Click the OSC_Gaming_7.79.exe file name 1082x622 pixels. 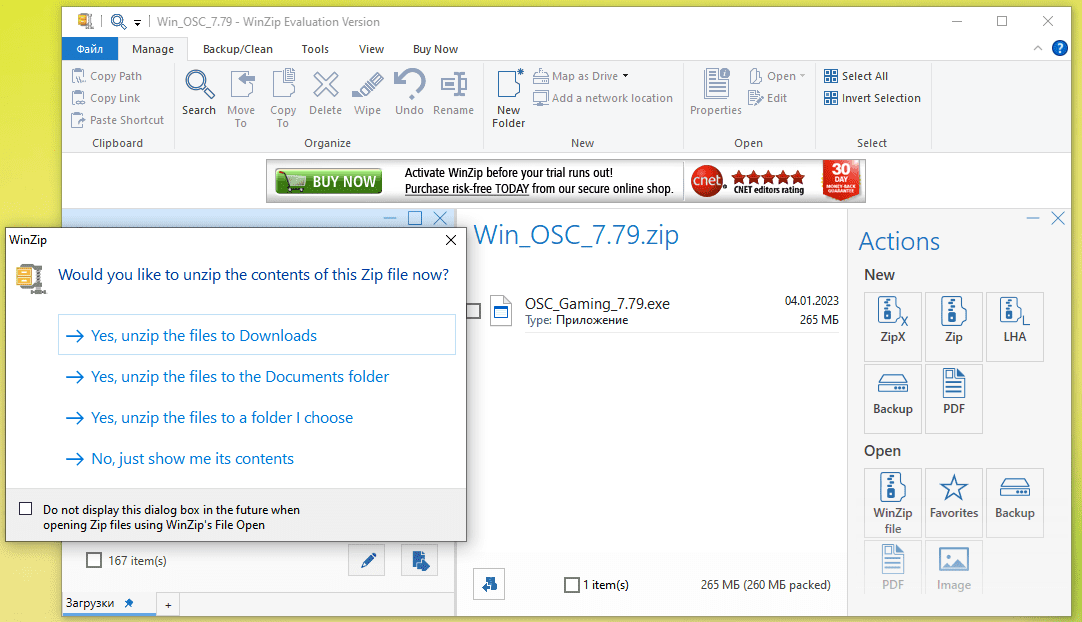click(597, 304)
